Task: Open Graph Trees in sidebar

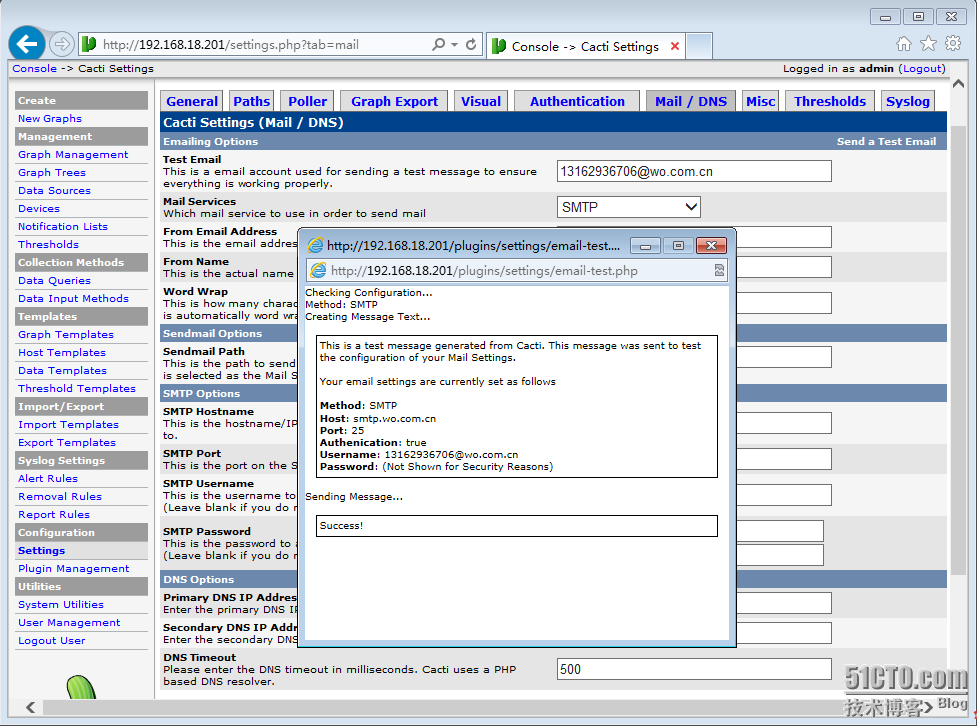Action: [52, 173]
